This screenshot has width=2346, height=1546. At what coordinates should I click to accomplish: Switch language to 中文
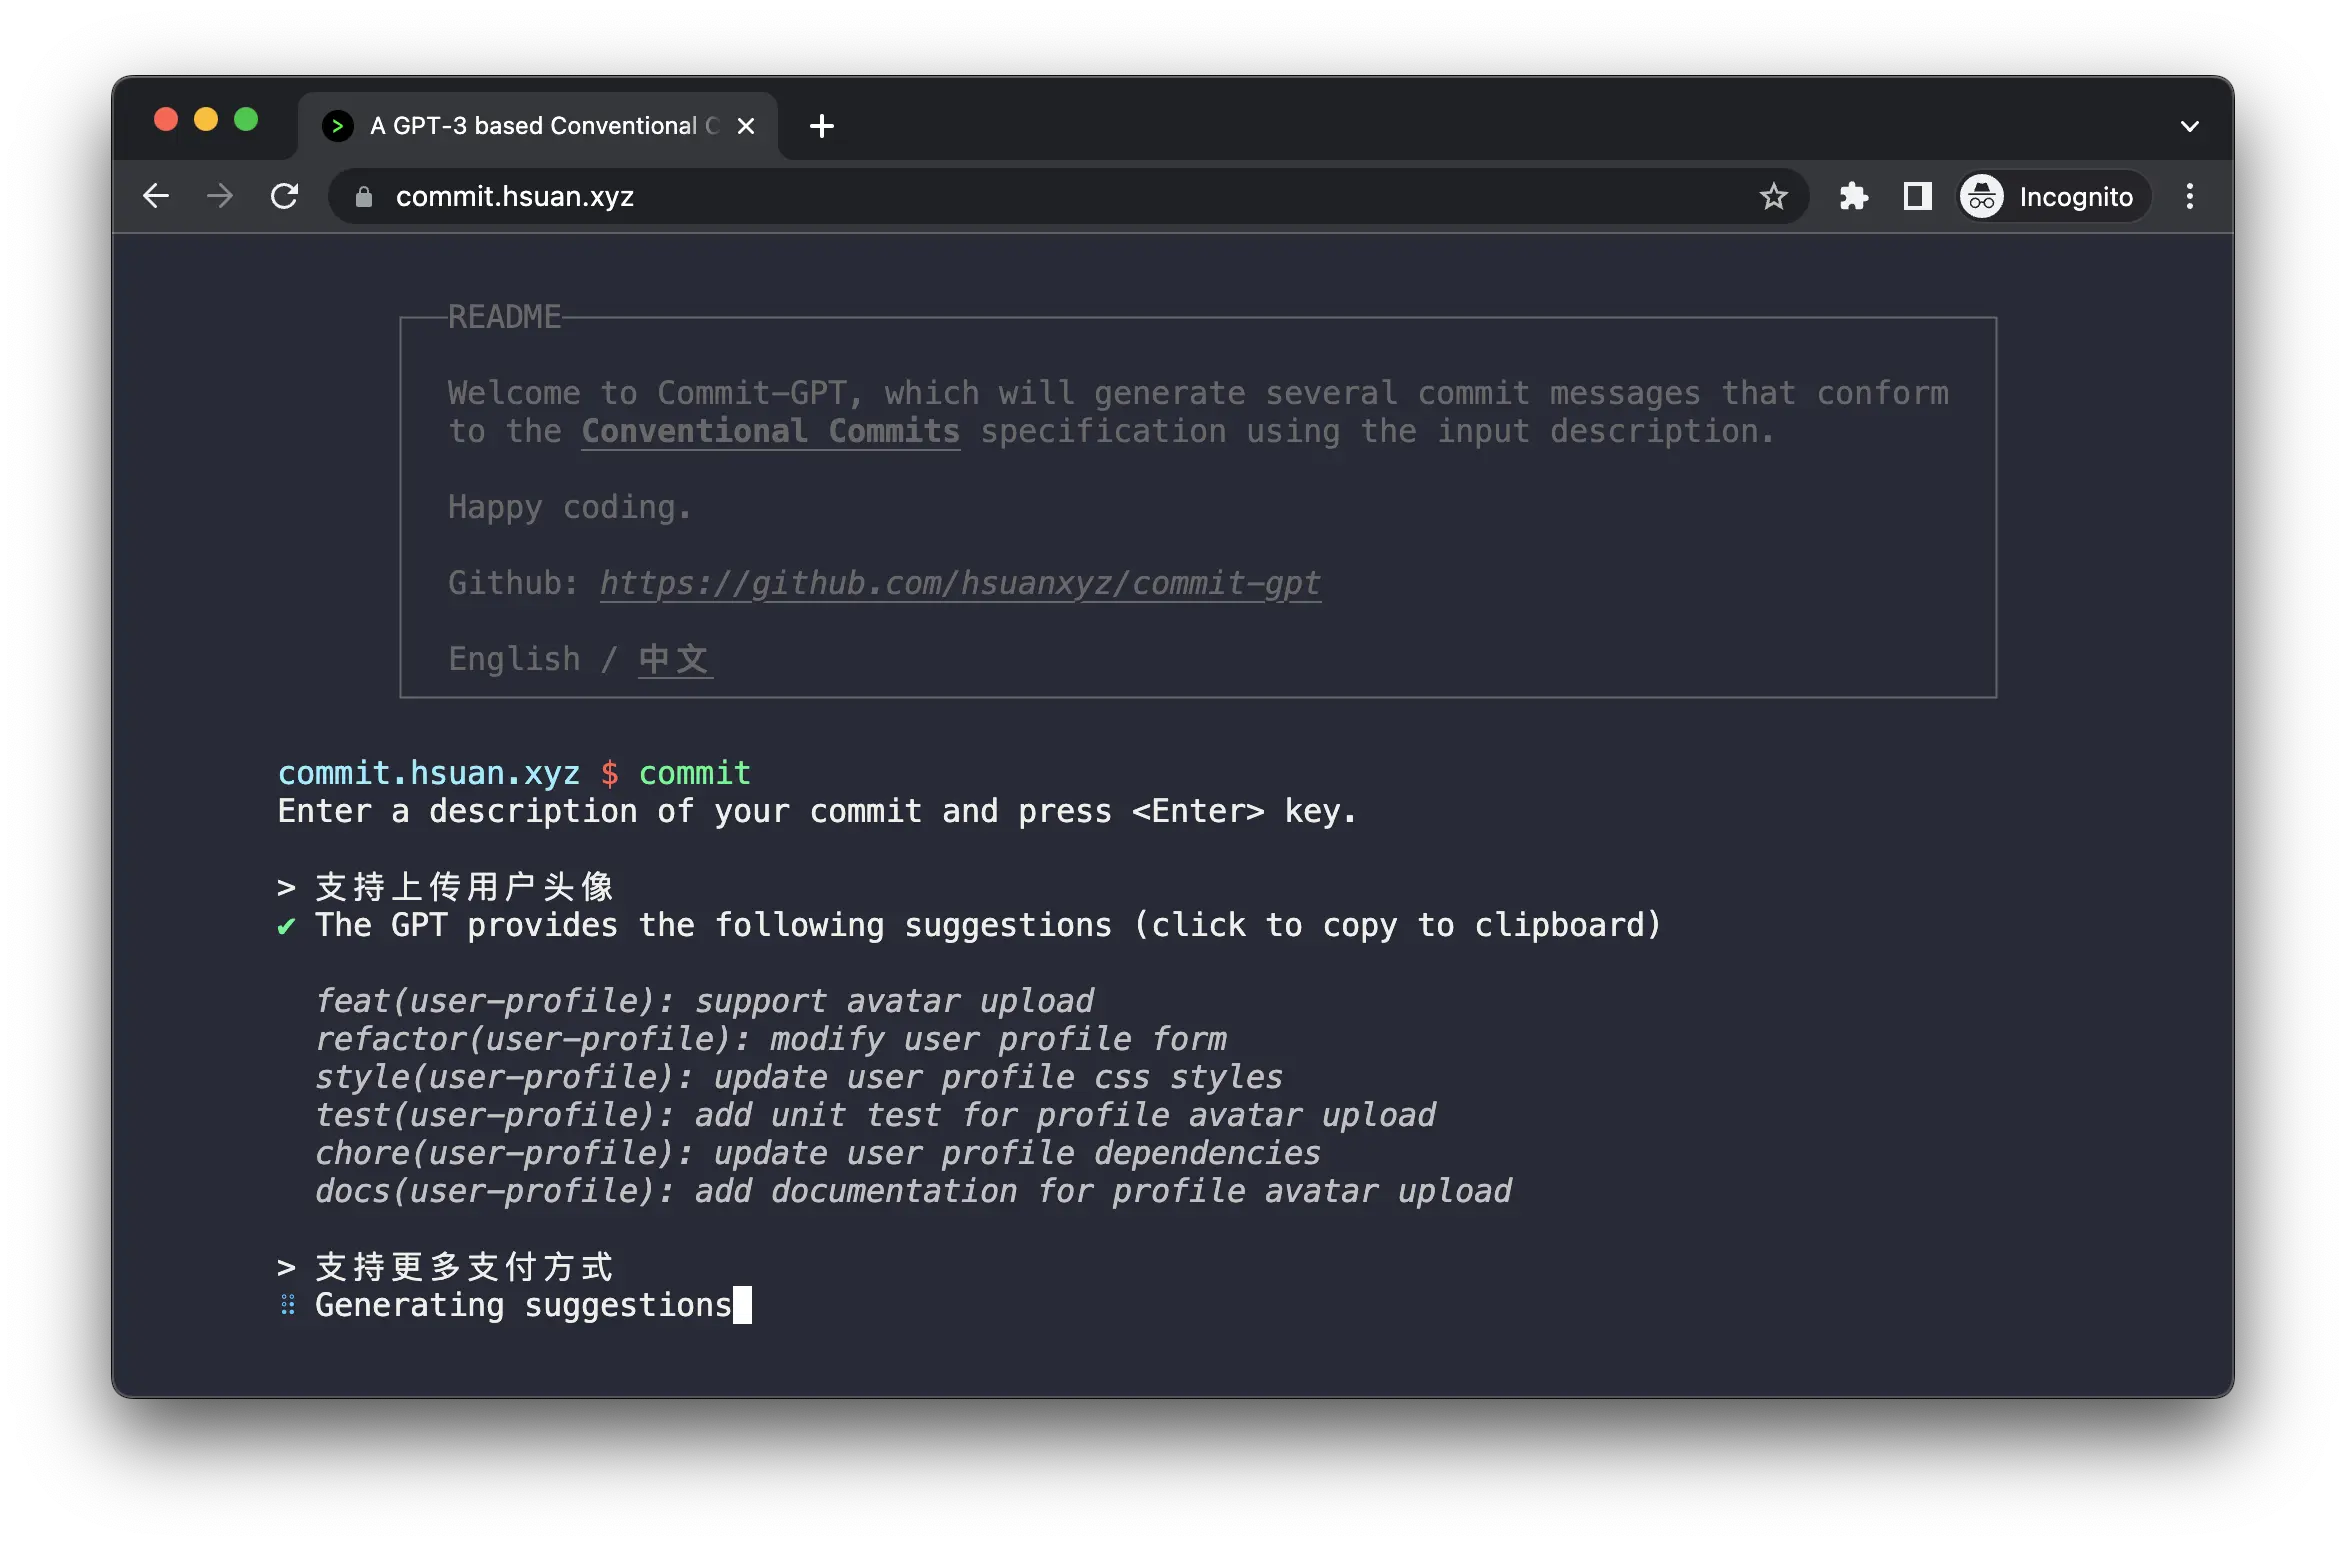click(675, 659)
